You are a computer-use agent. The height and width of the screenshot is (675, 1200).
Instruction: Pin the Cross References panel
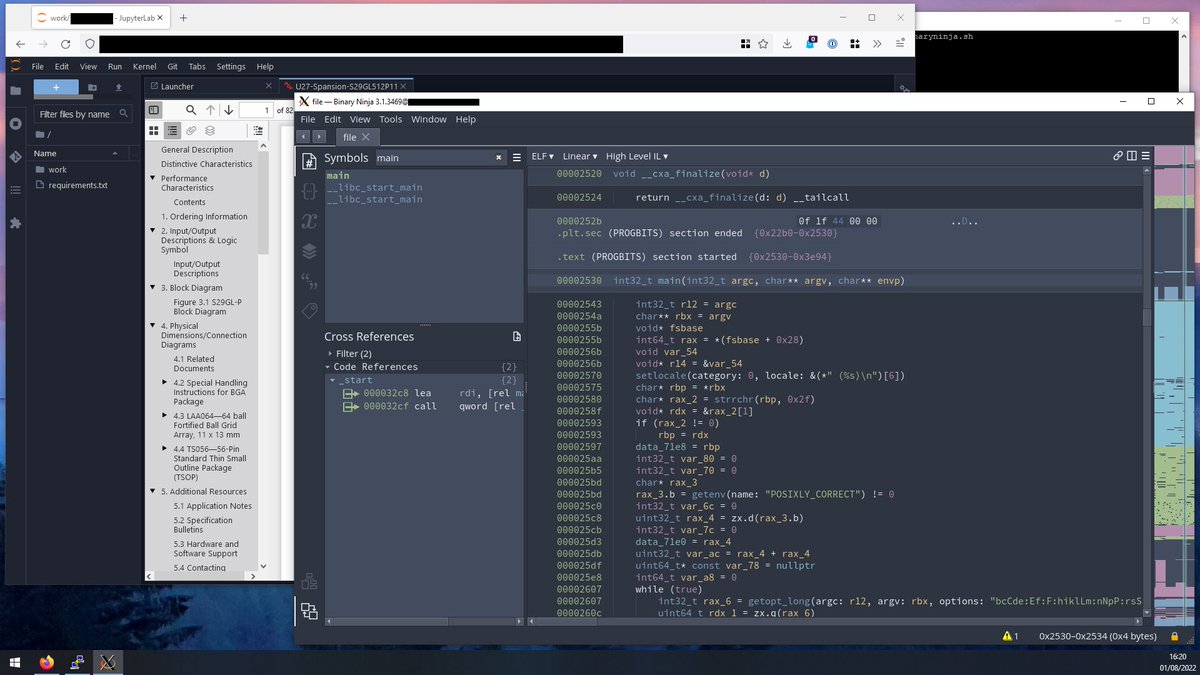coord(517,337)
